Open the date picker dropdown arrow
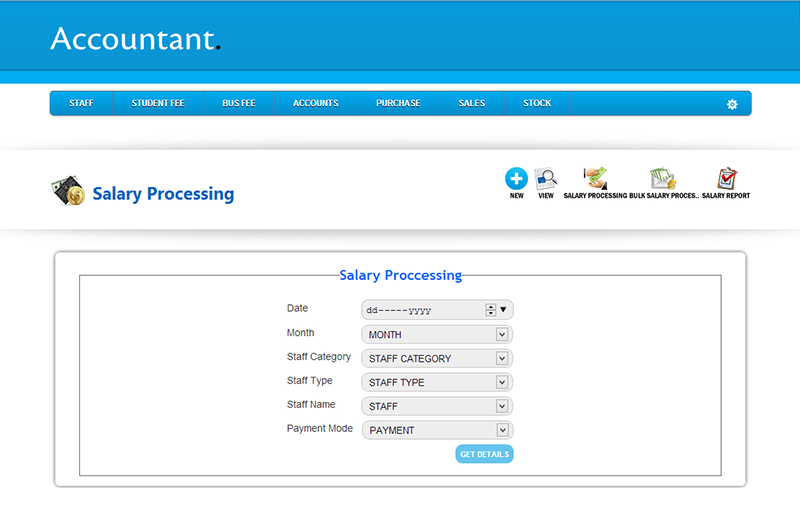Screen dimensions: 800x528 point(504,310)
